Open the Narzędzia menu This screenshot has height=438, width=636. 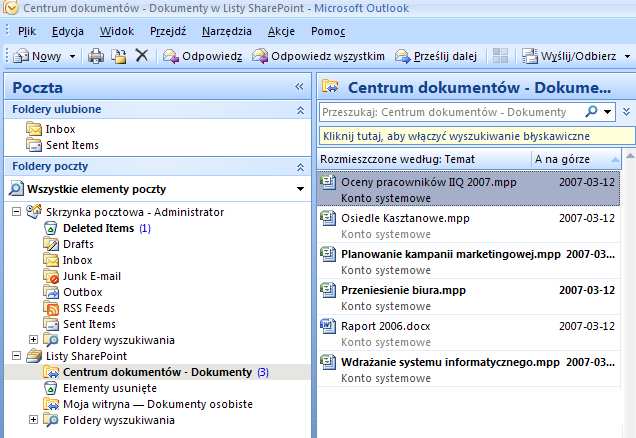click(x=227, y=31)
